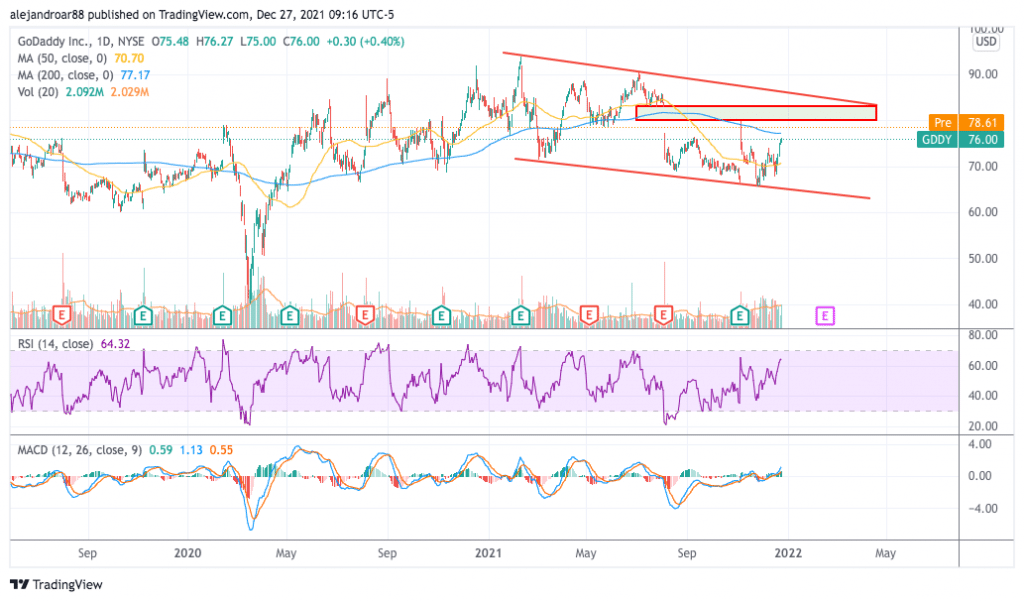Click the 0.00 MACD axis label

click(x=980, y=476)
